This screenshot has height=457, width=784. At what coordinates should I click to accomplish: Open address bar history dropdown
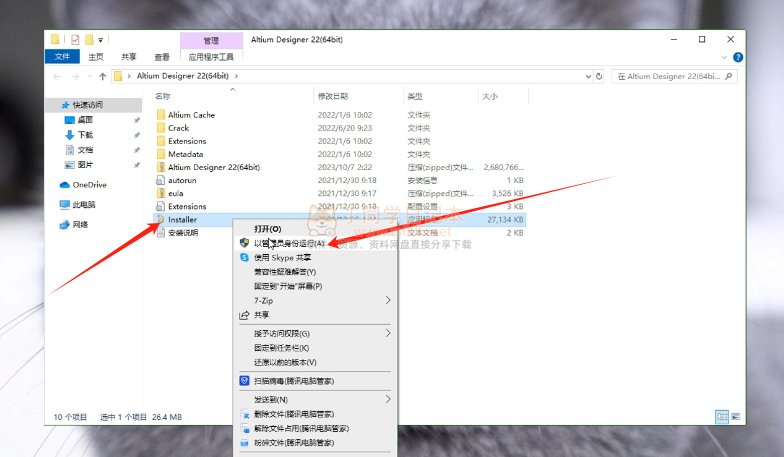588,76
